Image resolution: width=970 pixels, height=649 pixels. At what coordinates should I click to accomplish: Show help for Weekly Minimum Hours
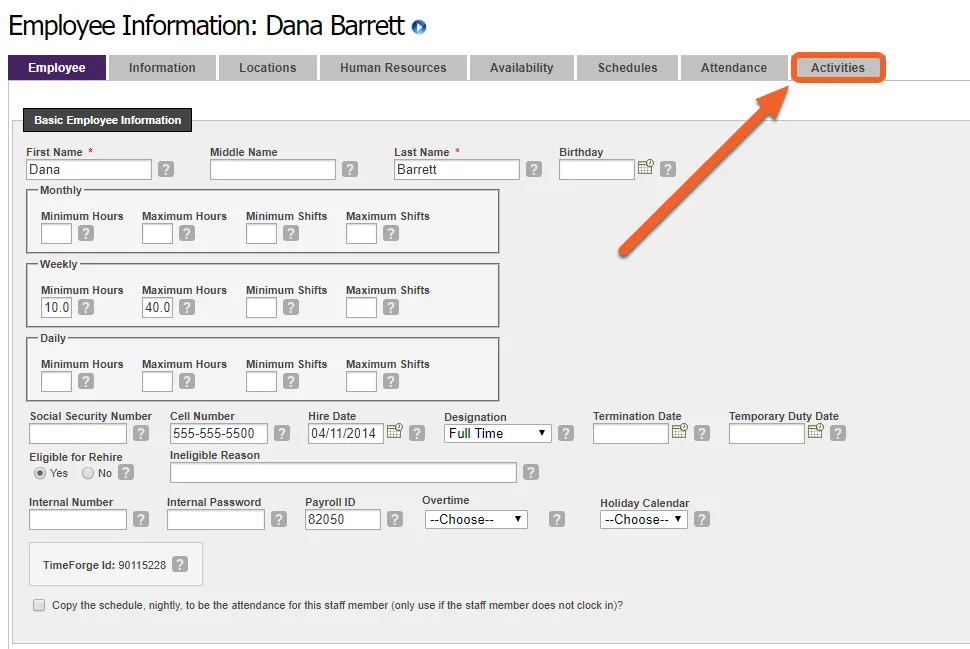tap(86, 307)
